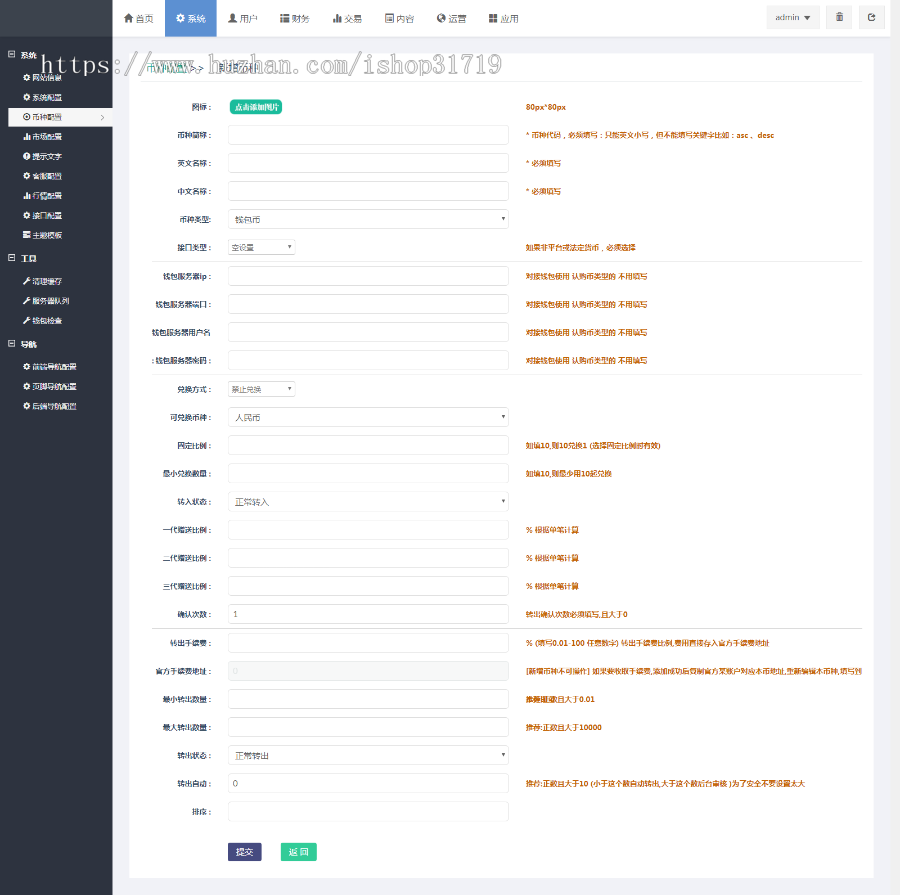Focus the 钱包服务器用户名 input field
The width and height of the screenshot is (900, 895).
click(x=368, y=332)
